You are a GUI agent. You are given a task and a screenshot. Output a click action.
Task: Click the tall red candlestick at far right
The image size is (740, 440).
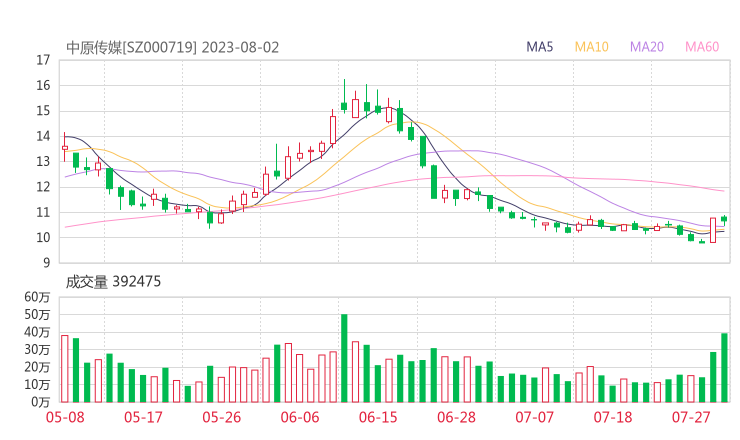[x=713, y=230]
